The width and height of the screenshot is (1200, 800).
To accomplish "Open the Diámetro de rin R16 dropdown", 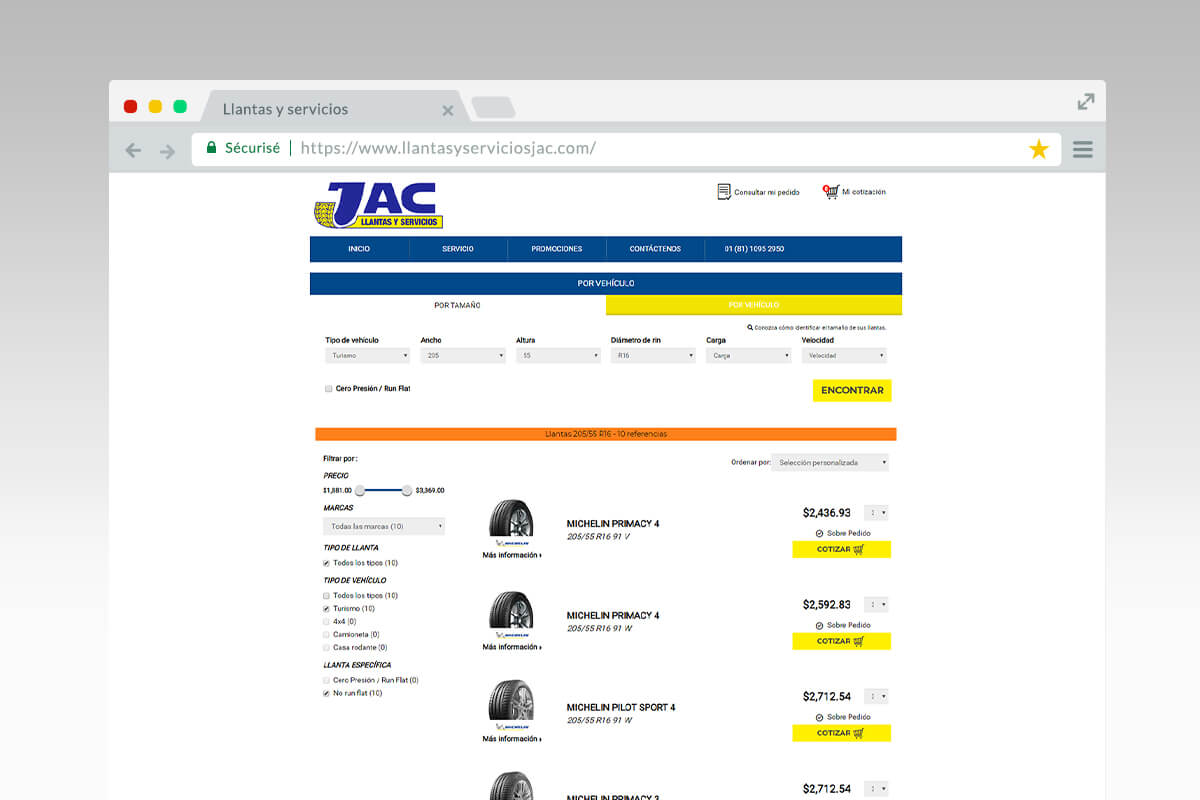I will click(653, 355).
